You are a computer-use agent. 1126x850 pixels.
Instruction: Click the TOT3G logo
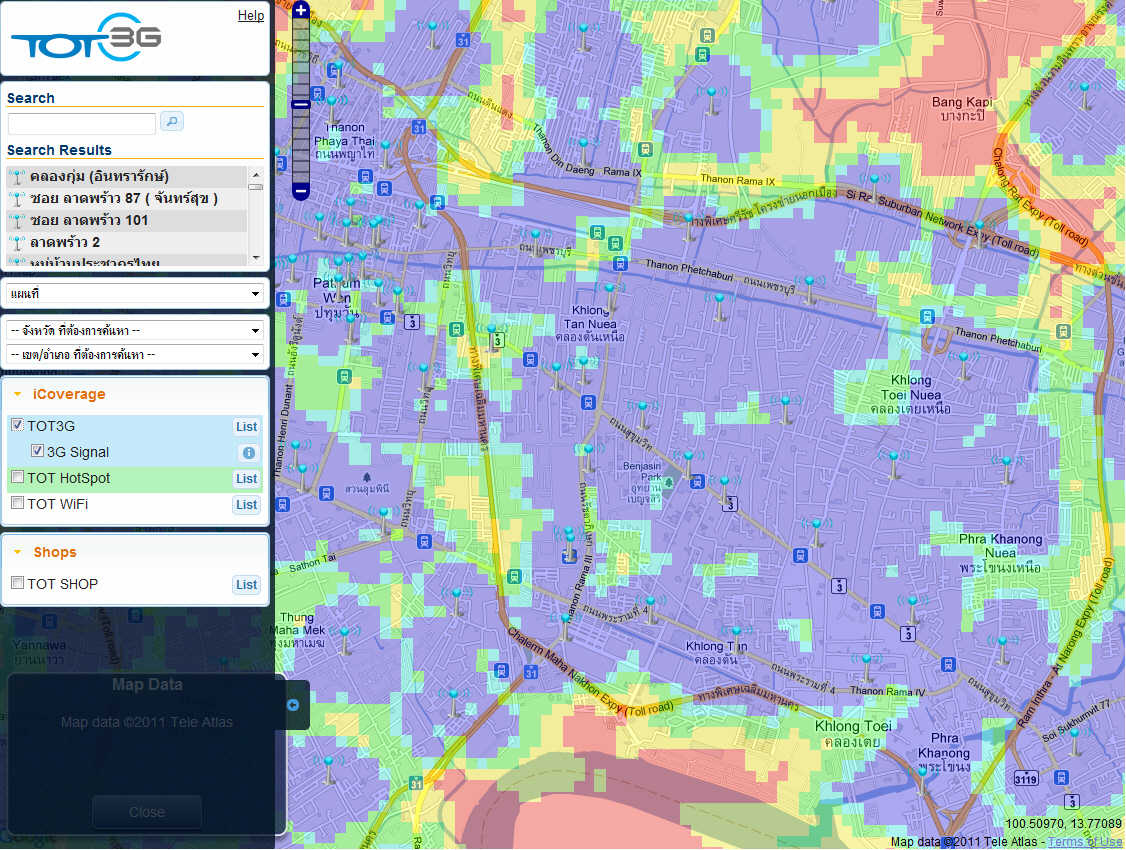point(86,39)
